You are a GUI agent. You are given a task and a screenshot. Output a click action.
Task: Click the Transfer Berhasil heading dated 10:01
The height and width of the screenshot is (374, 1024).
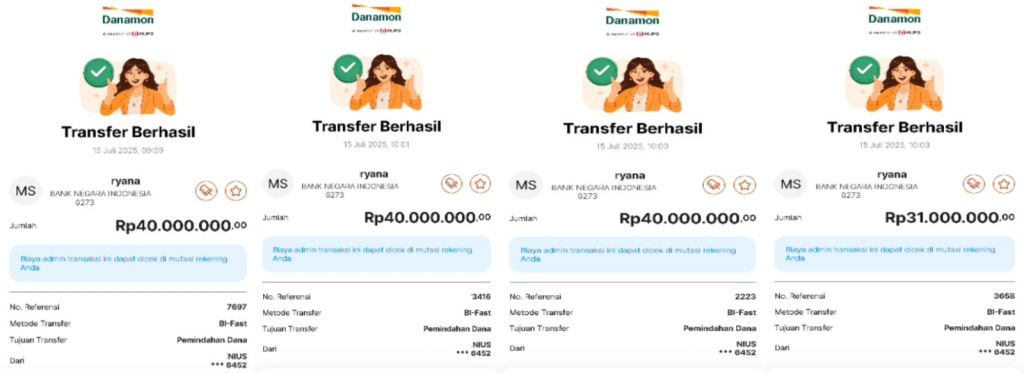[376, 125]
